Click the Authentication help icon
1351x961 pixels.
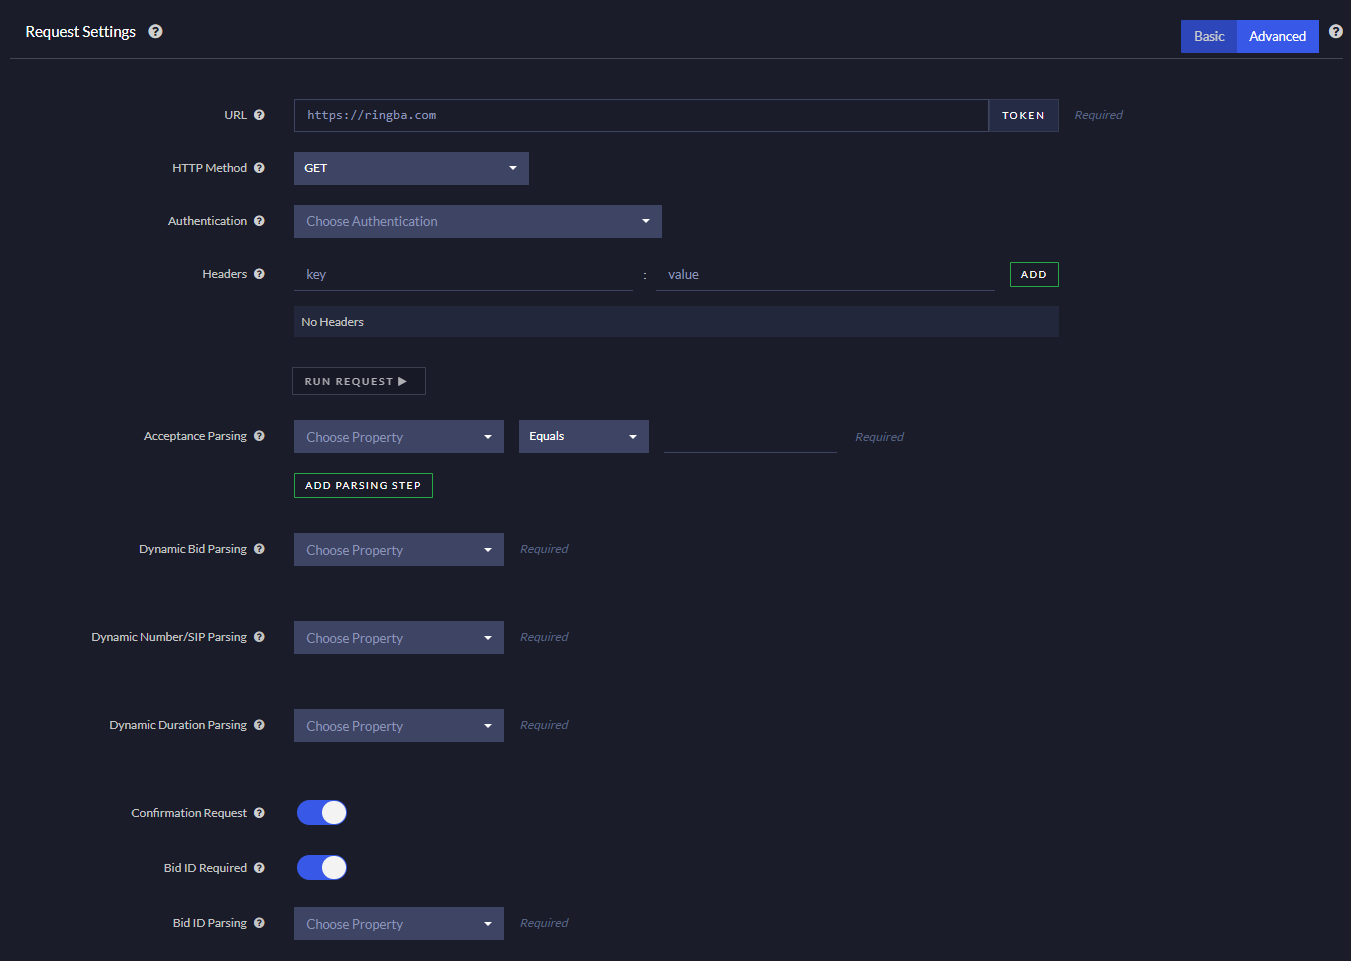260,220
